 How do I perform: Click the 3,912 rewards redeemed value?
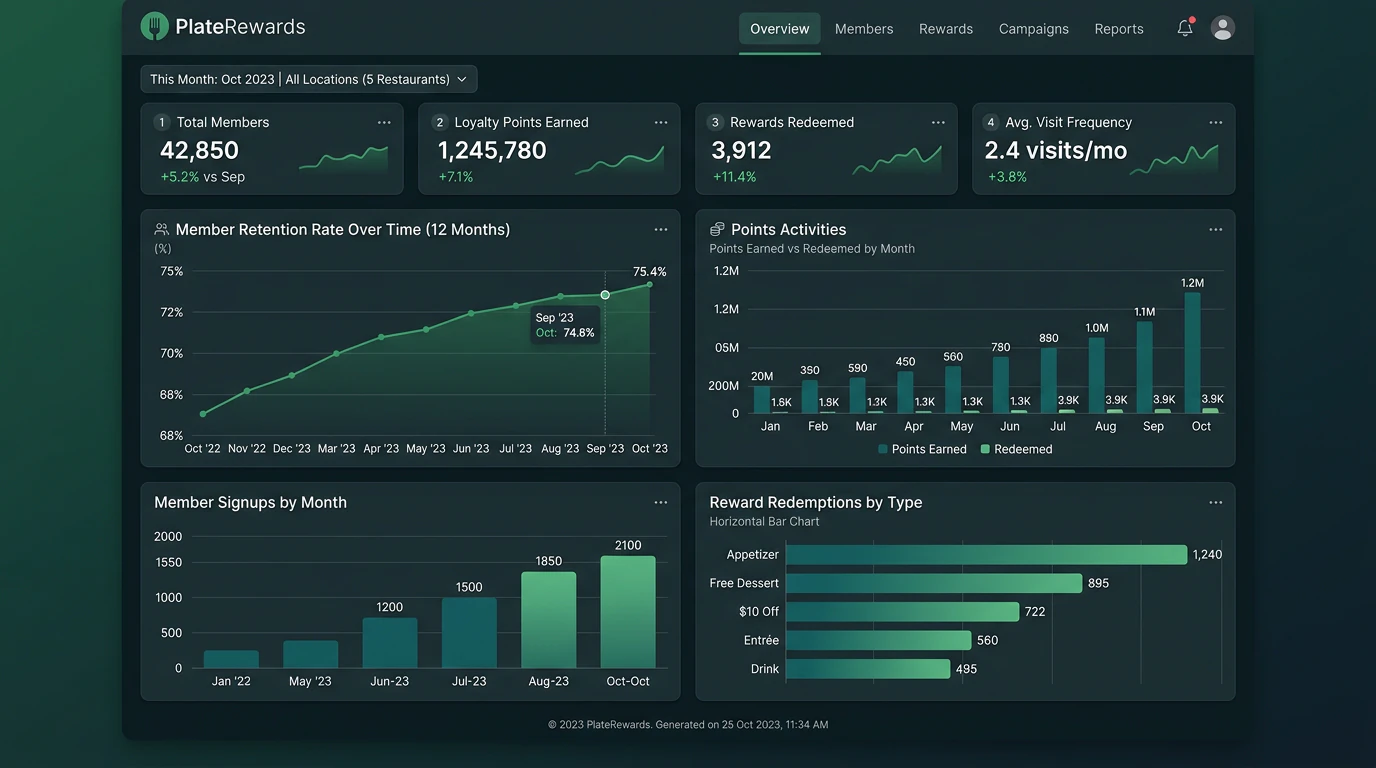pos(741,150)
